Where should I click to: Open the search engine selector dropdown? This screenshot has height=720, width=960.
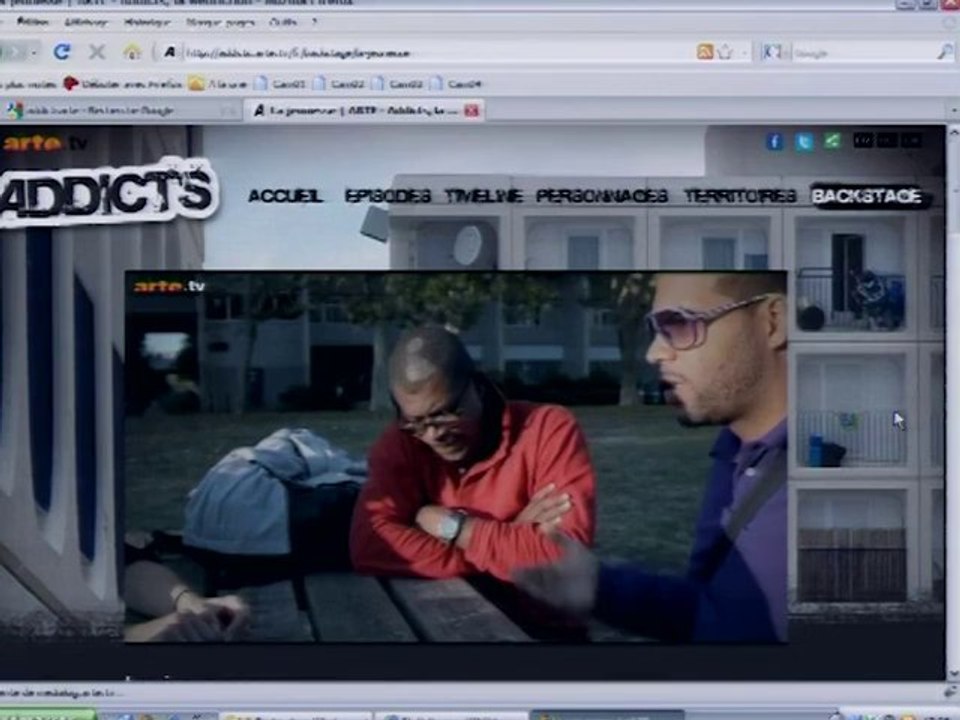773,53
